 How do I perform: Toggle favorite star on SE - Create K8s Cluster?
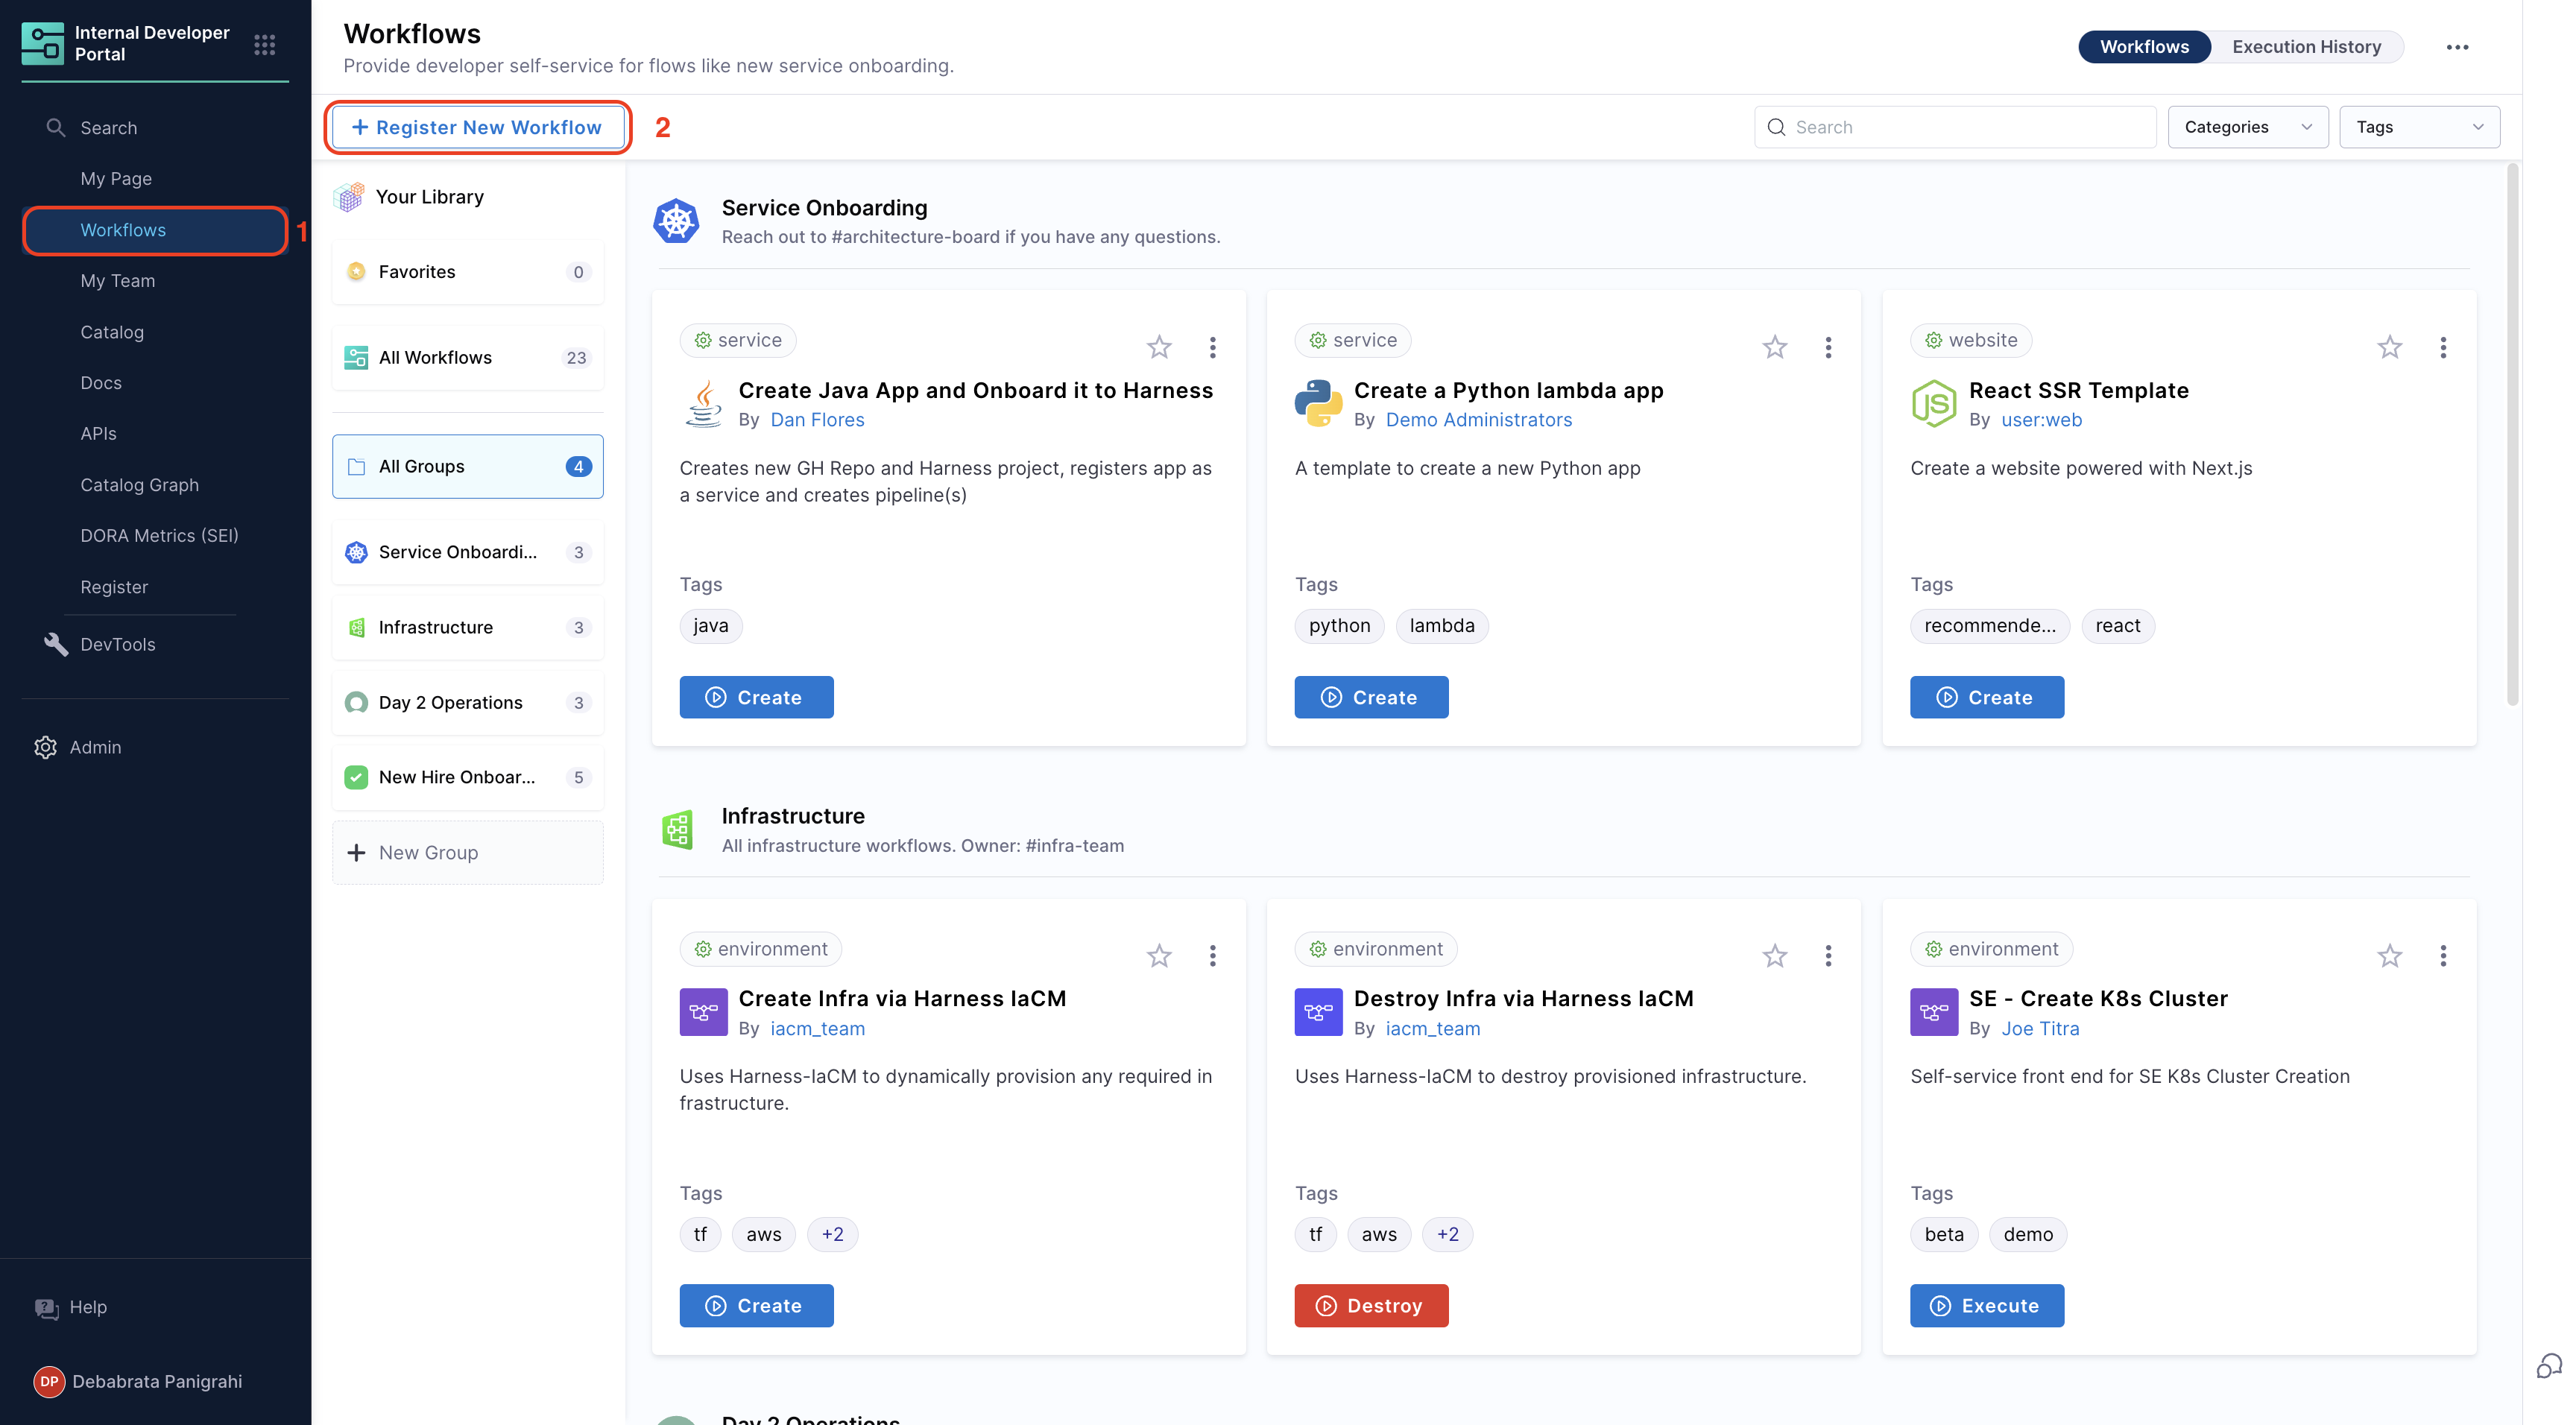2389,956
